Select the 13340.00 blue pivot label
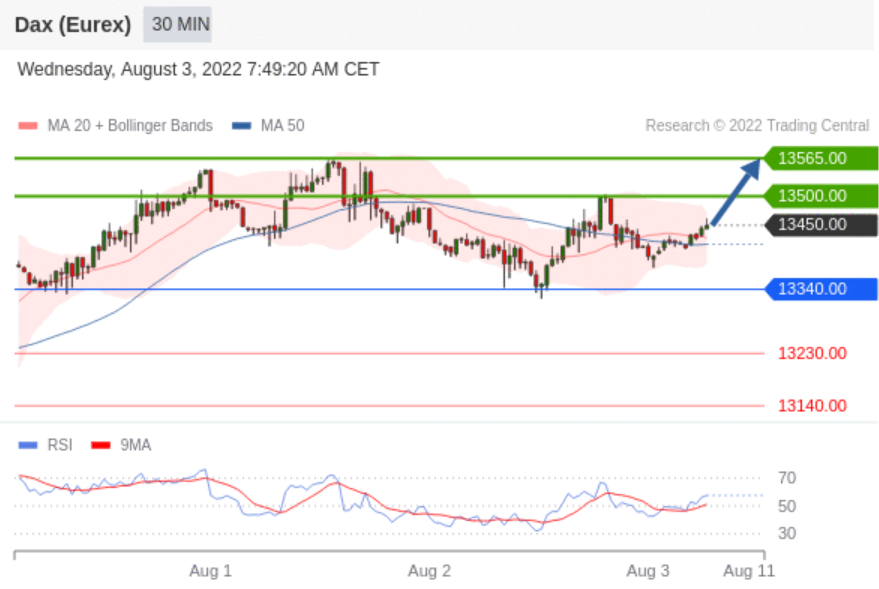The image size is (879, 589). pos(821,289)
